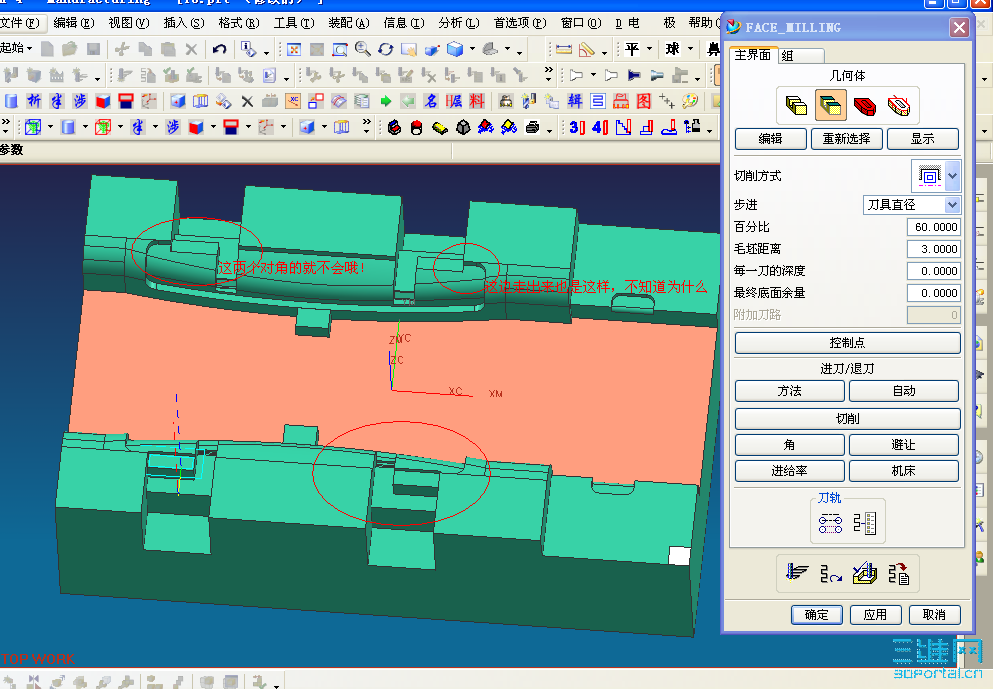The image size is (993, 689).
Task: Select red check body geometry icon
Action: tap(864, 105)
